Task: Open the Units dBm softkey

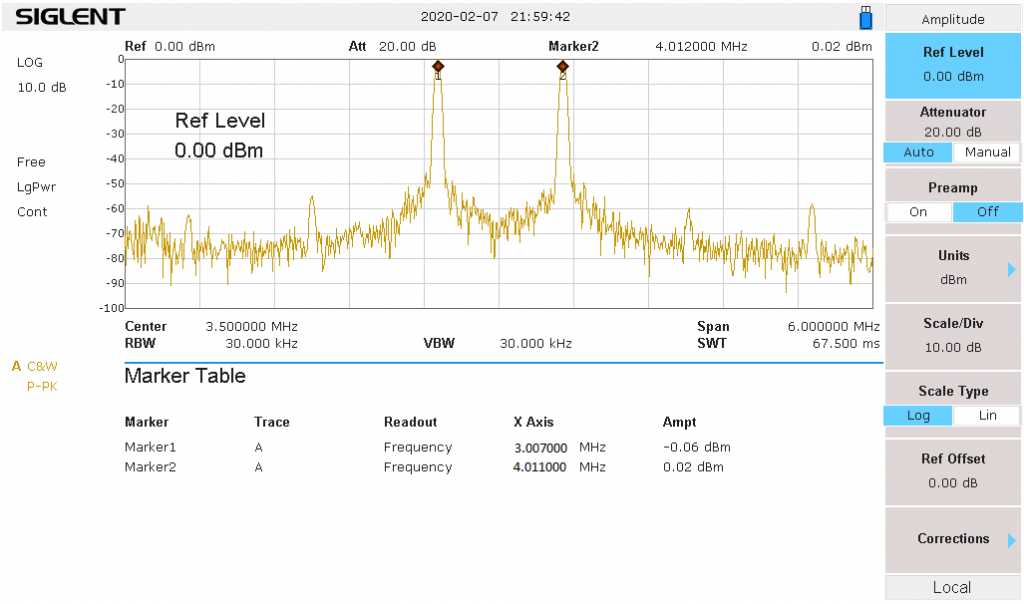Action: tap(952, 268)
